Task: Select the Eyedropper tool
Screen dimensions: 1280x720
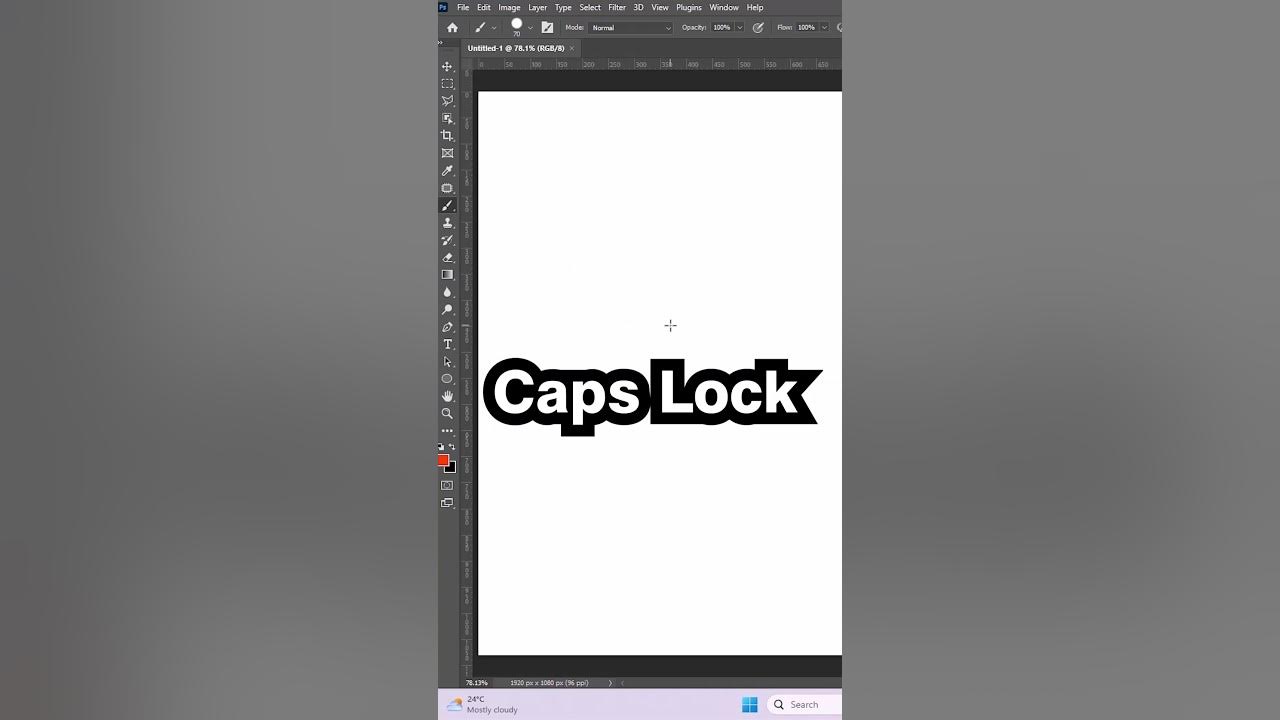Action: click(x=447, y=171)
